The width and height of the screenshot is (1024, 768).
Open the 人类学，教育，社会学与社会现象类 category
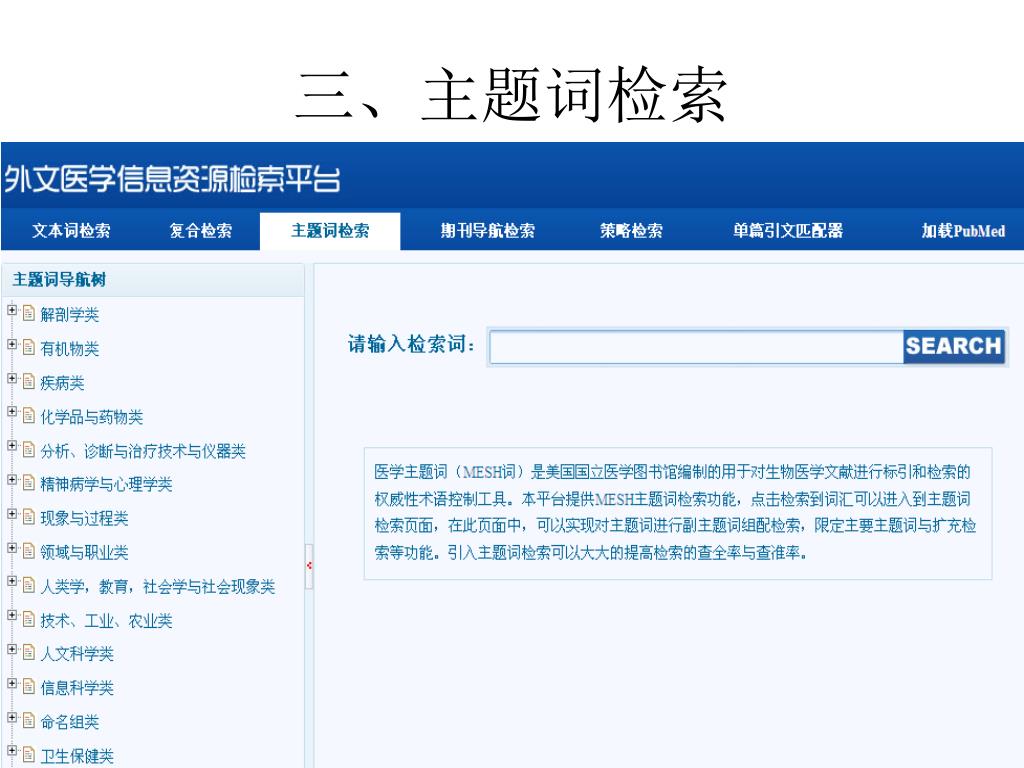click(157, 586)
